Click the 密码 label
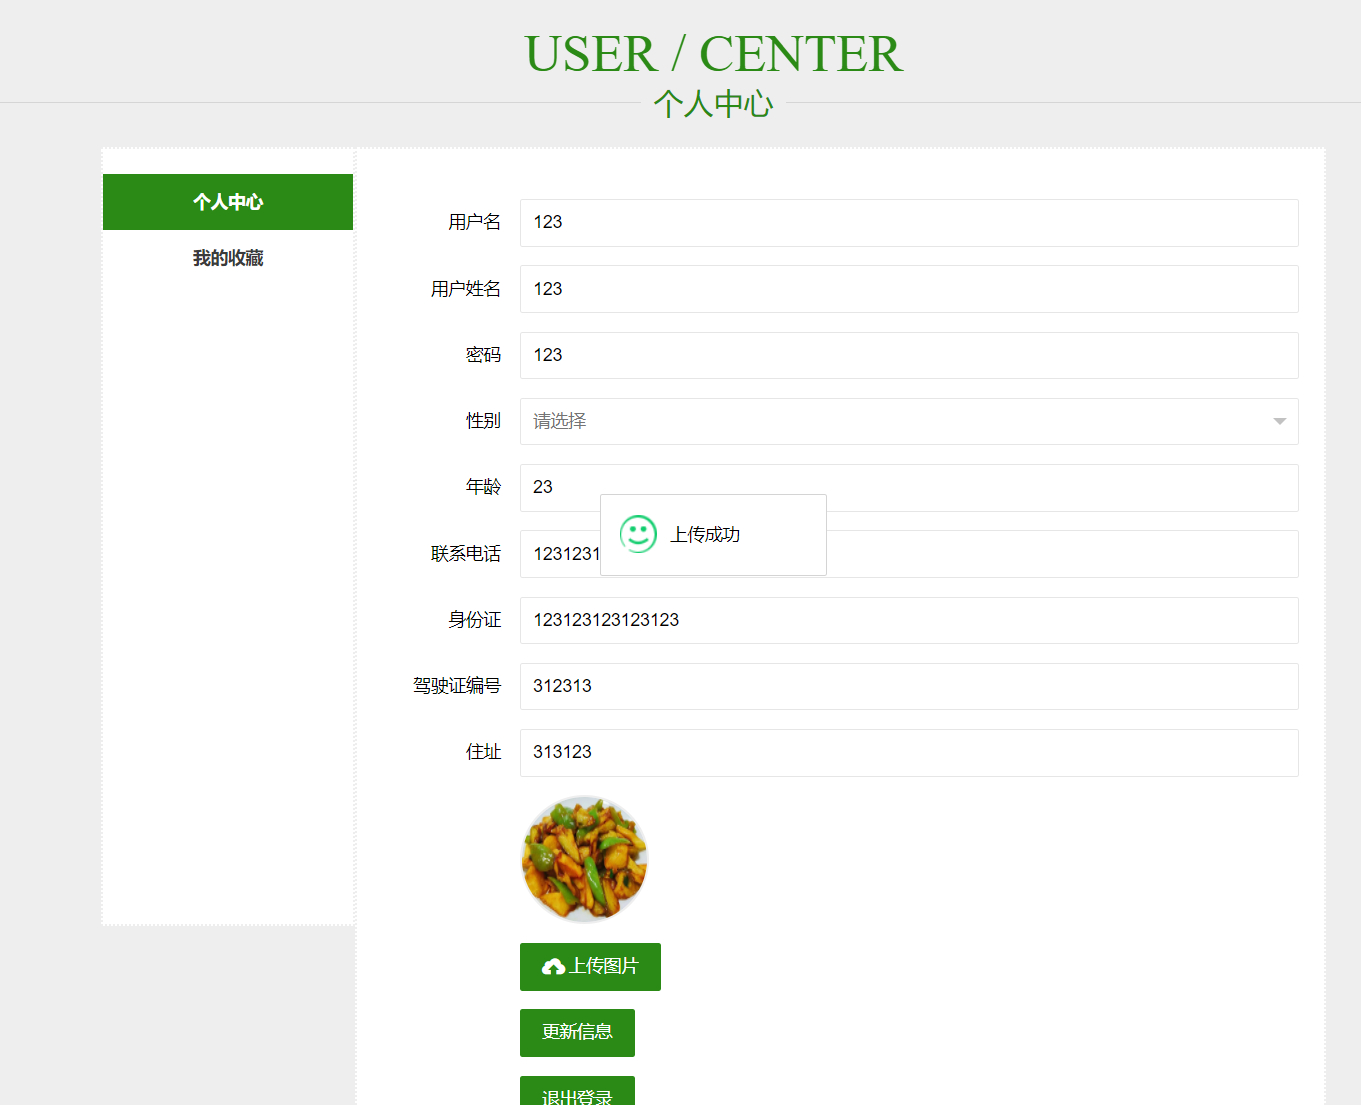This screenshot has width=1361, height=1105. pyautogui.click(x=483, y=355)
